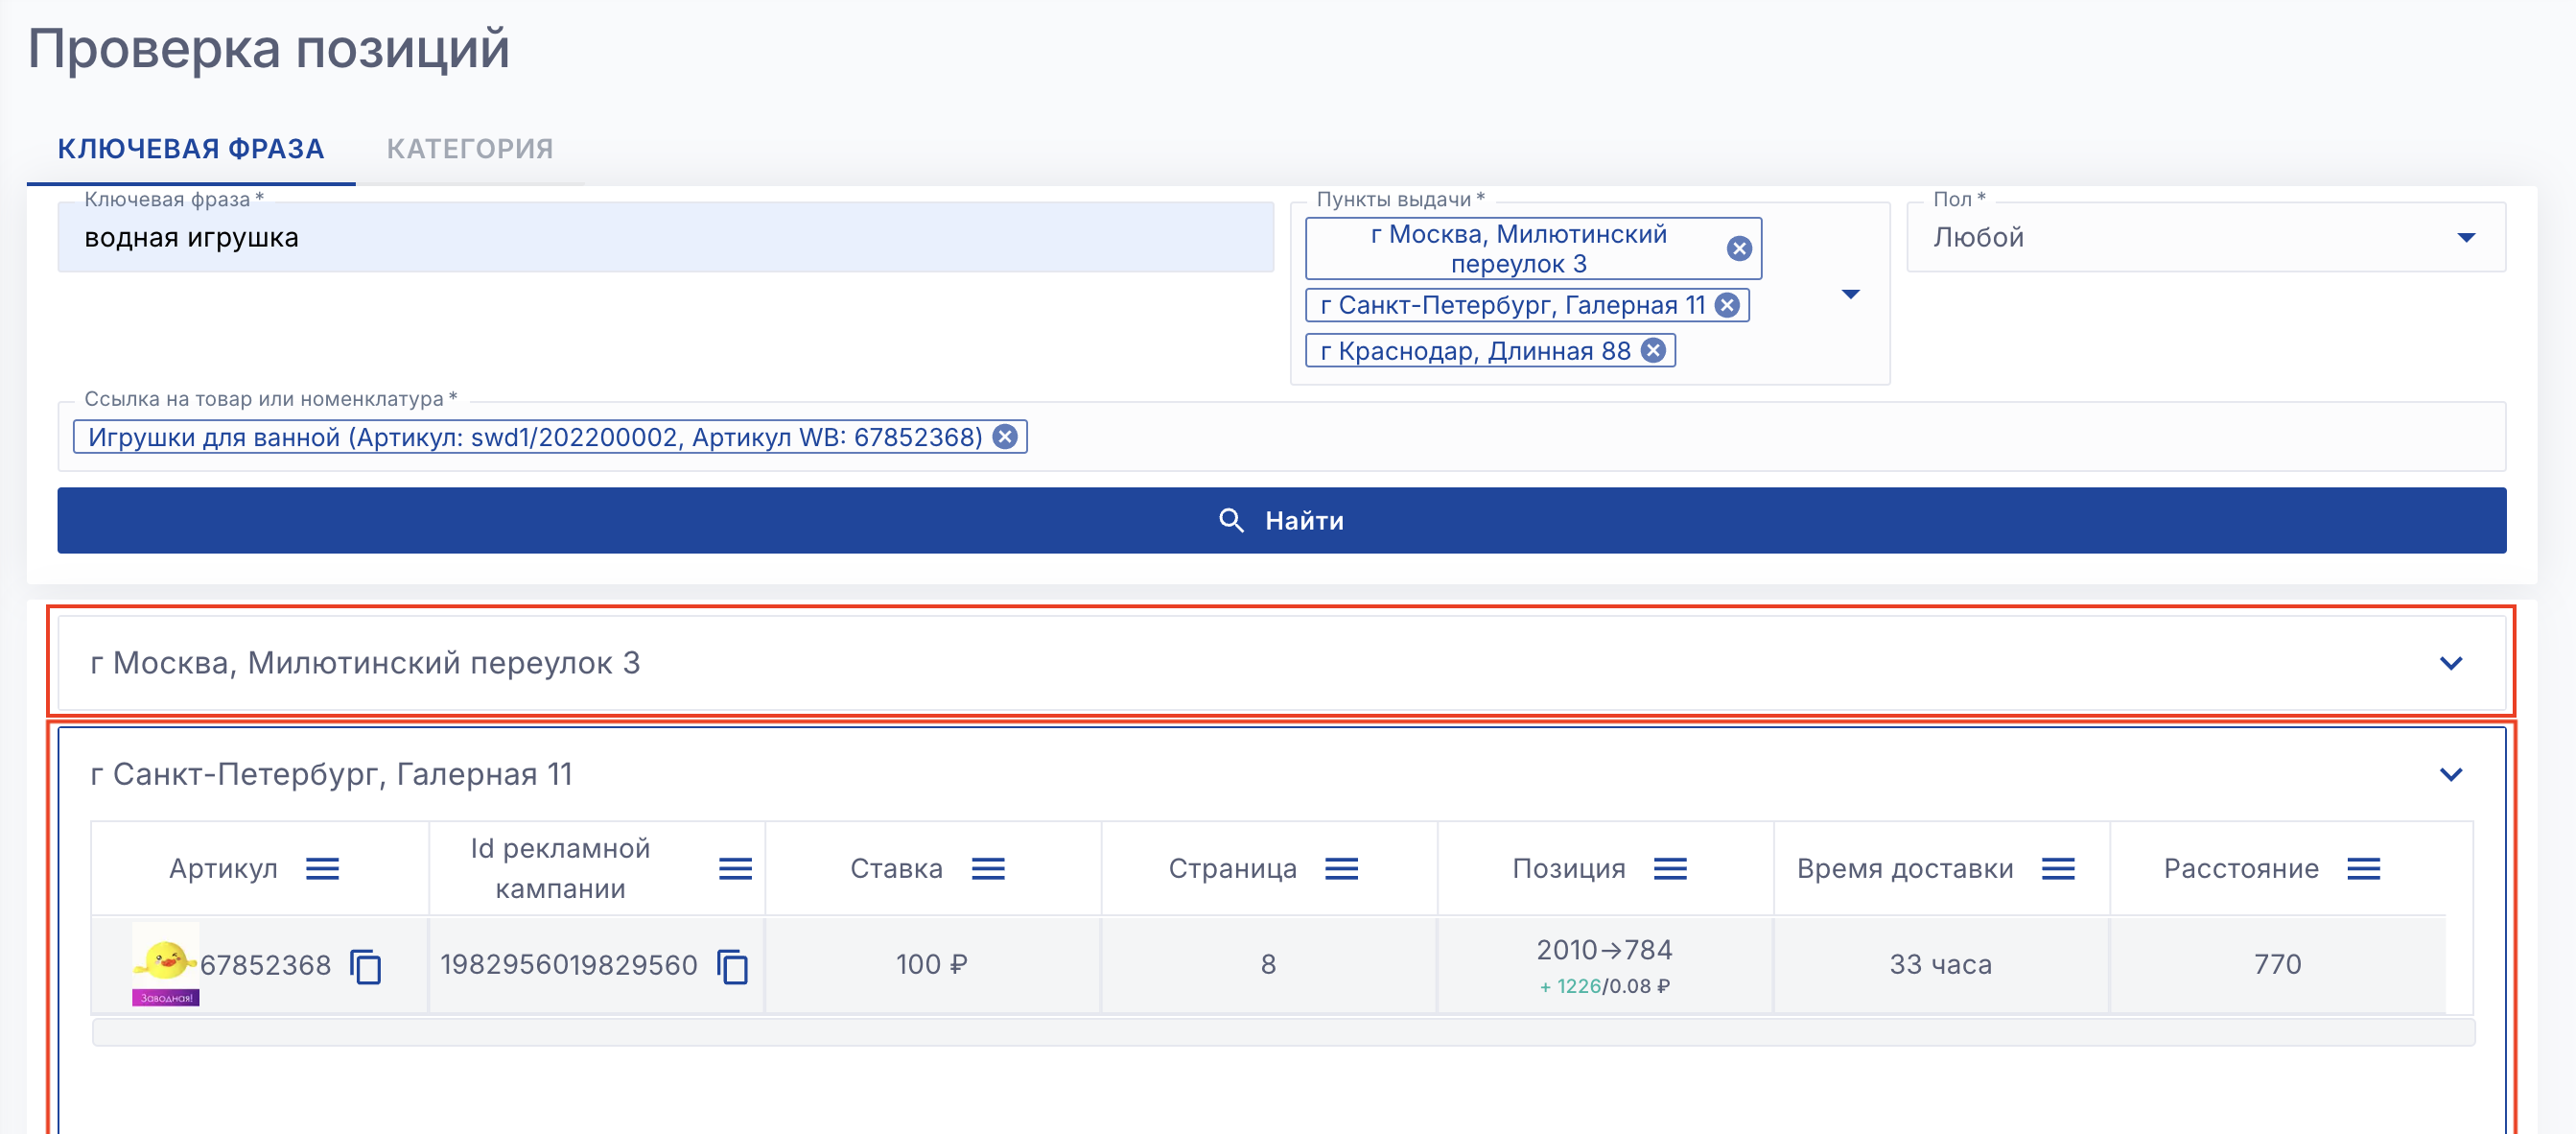2576x1134 pixels.
Task: Switch to the Категория tab
Action: click(470, 149)
